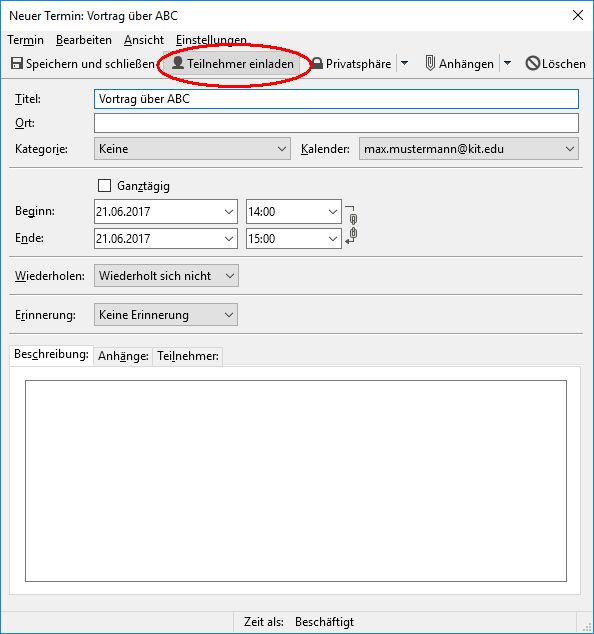
Task: Toggle the date link chain icon
Action: (x=352, y=225)
